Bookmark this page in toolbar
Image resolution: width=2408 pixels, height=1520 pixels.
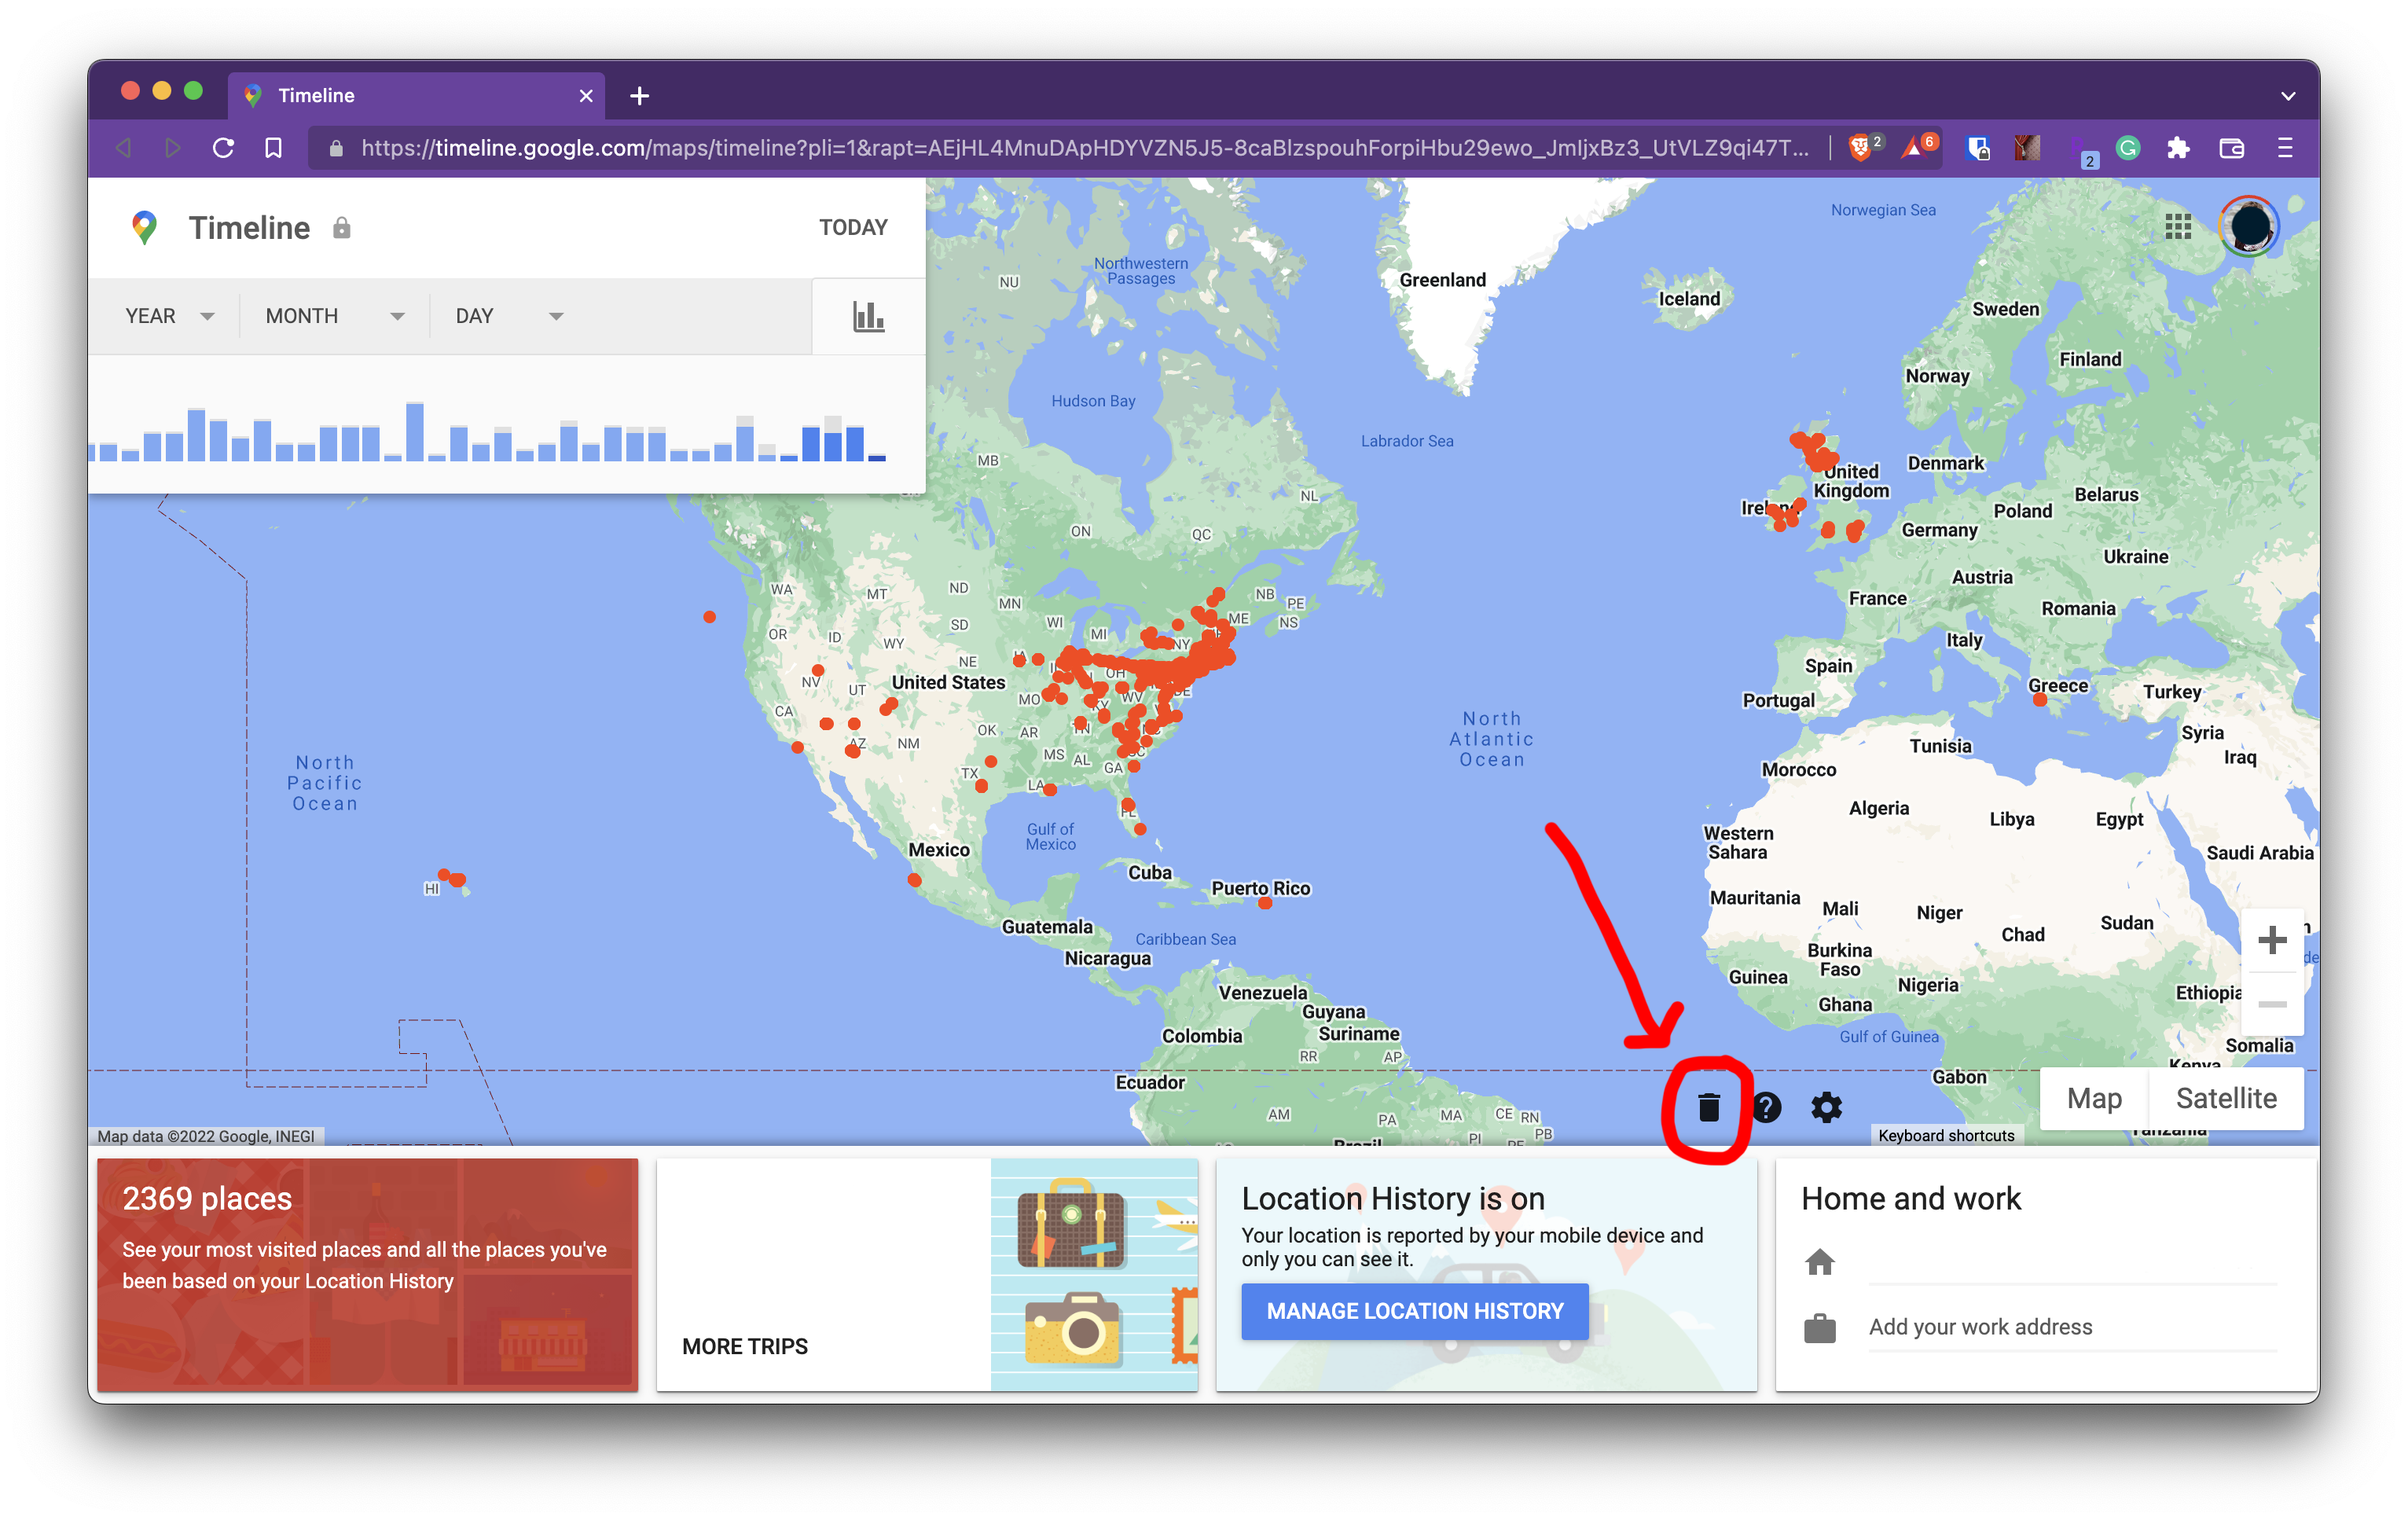273,148
